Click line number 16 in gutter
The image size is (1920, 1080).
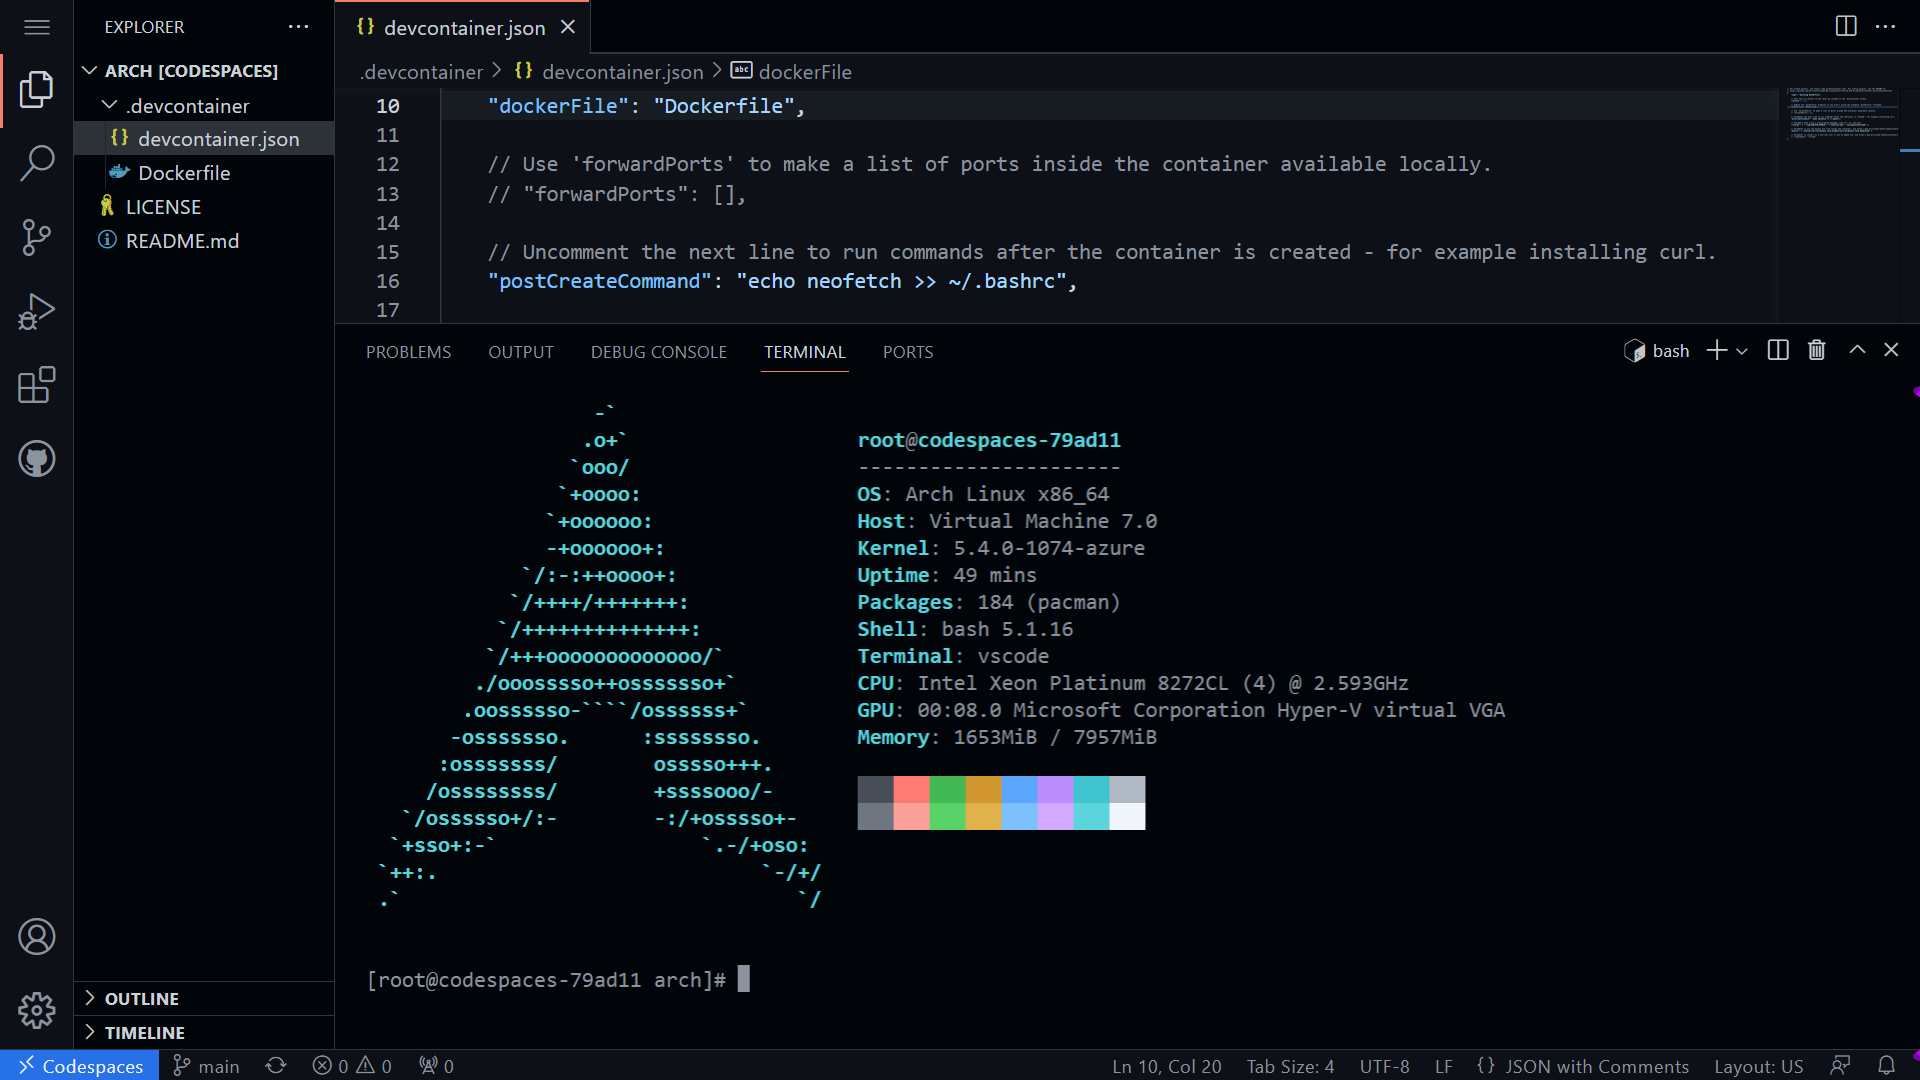coord(388,281)
